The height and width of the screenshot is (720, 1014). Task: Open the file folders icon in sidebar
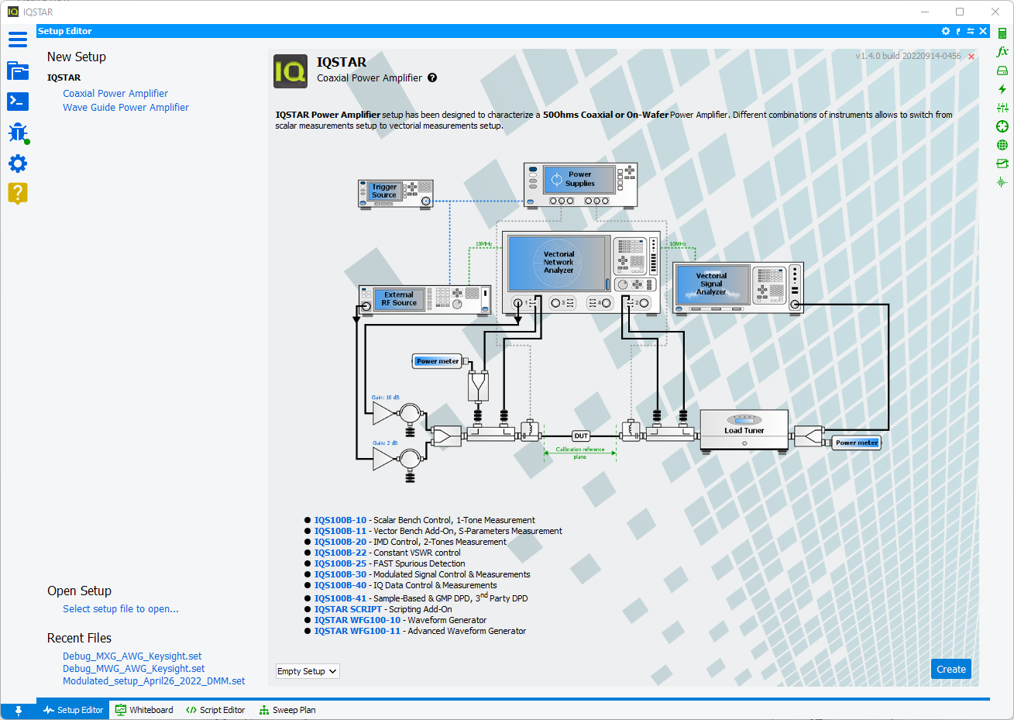click(17, 71)
